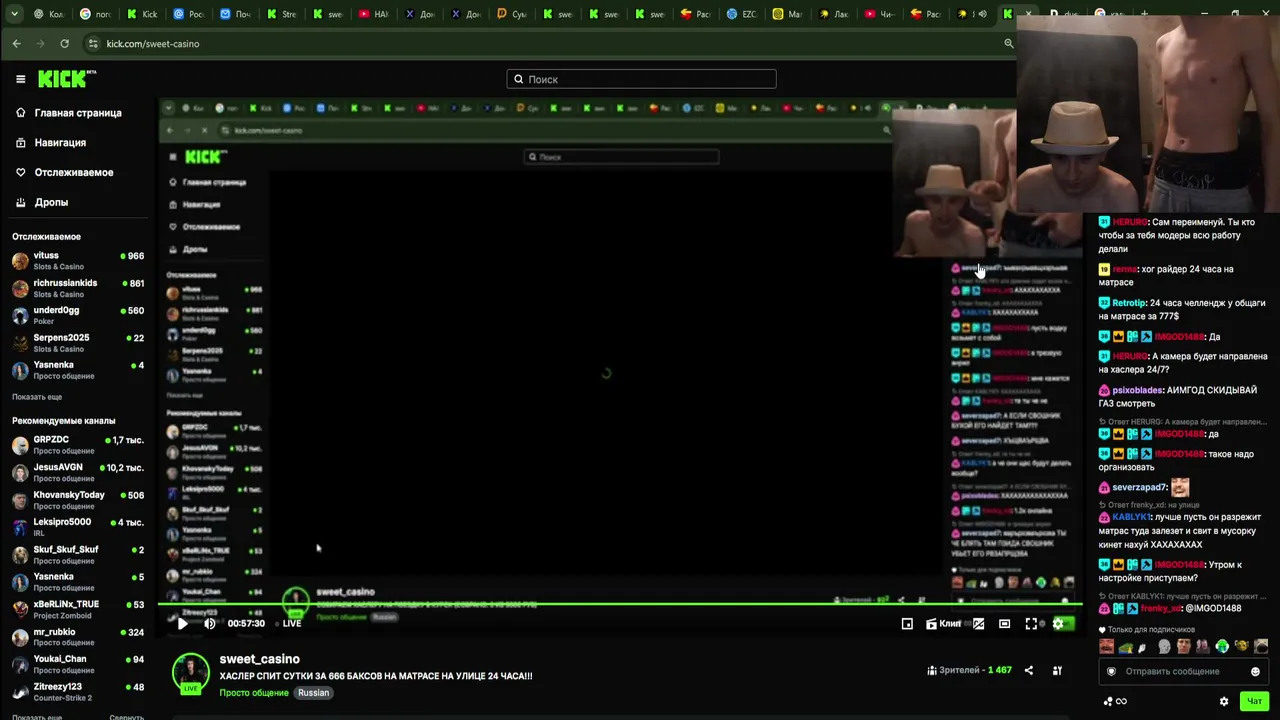Toggle the crossed-out player icon

(978, 623)
